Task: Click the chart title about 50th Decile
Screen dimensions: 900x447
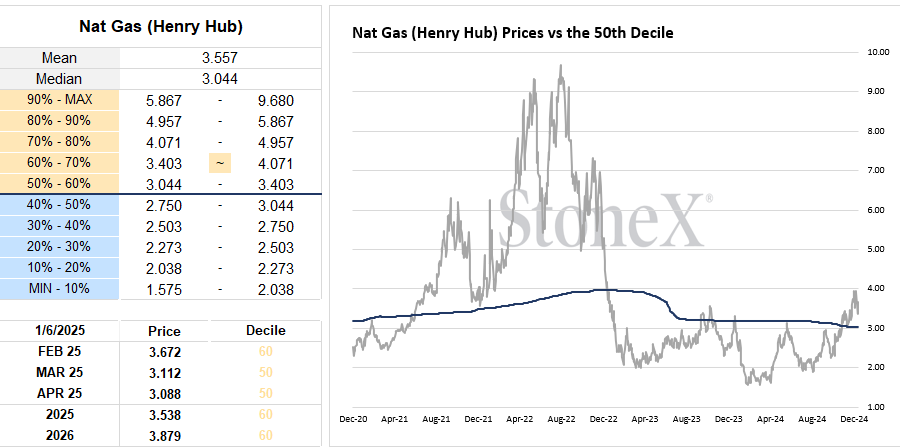Action: point(513,33)
